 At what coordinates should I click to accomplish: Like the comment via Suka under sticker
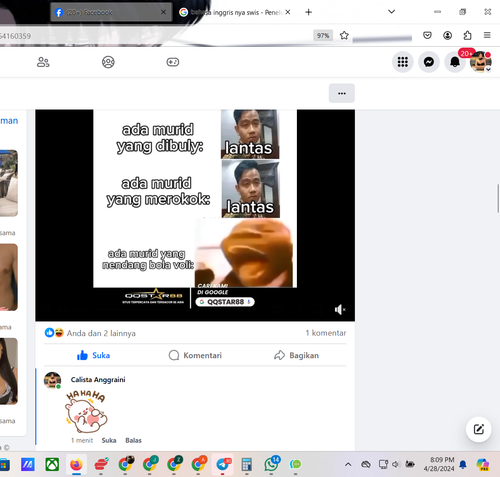(x=109, y=440)
